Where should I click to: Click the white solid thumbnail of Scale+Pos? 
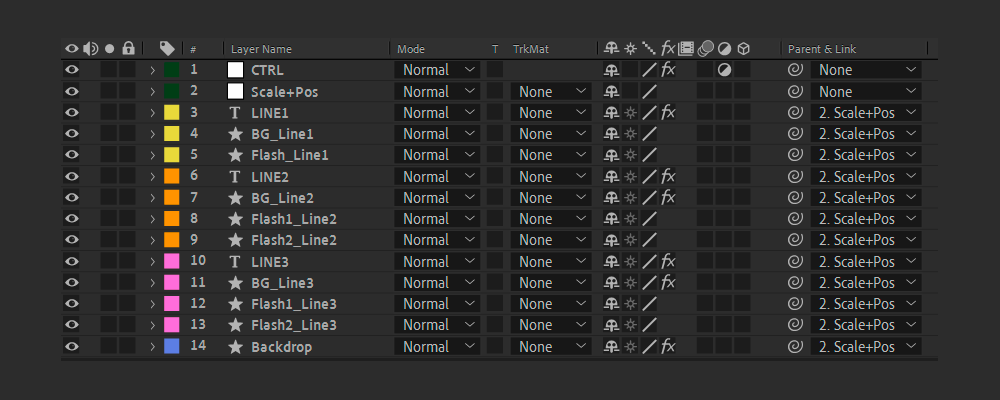(x=235, y=92)
